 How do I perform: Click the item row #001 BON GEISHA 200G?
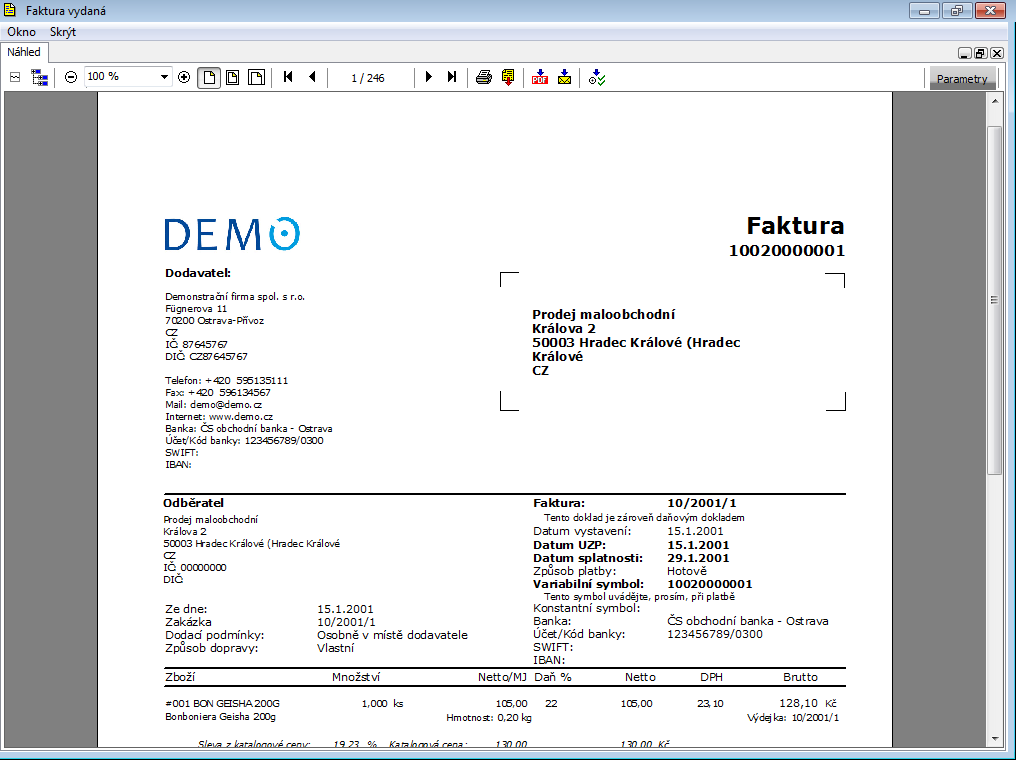tap(222, 703)
